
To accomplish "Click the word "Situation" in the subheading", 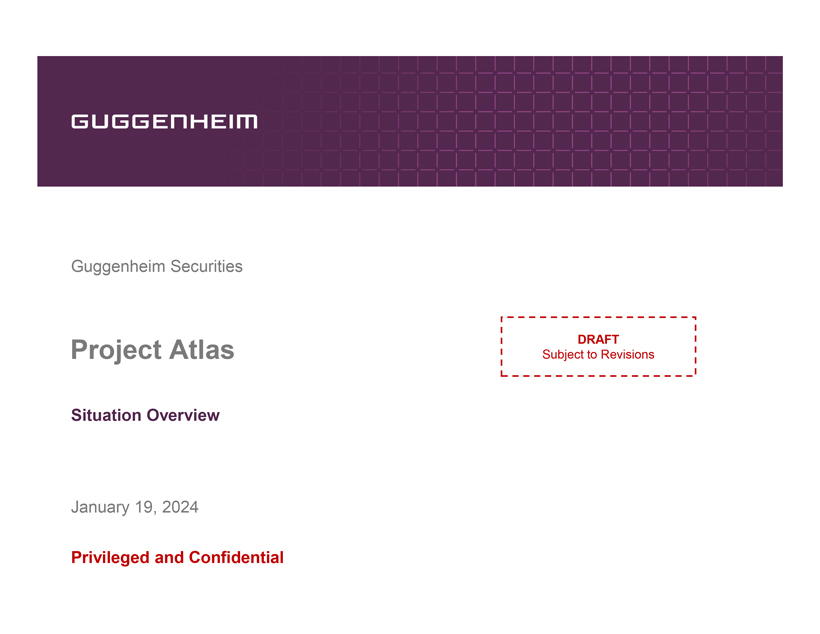I will [106, 415].
